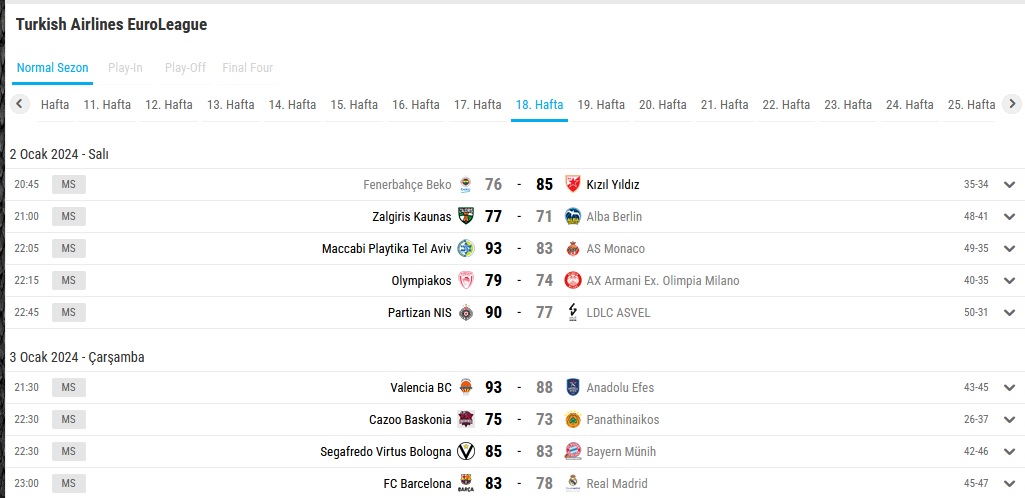The height and width of the screenshot is (498, 1025).
Task: Click the Olympiakos team logo
Action: pyautogui.click(x=466, y=281)
